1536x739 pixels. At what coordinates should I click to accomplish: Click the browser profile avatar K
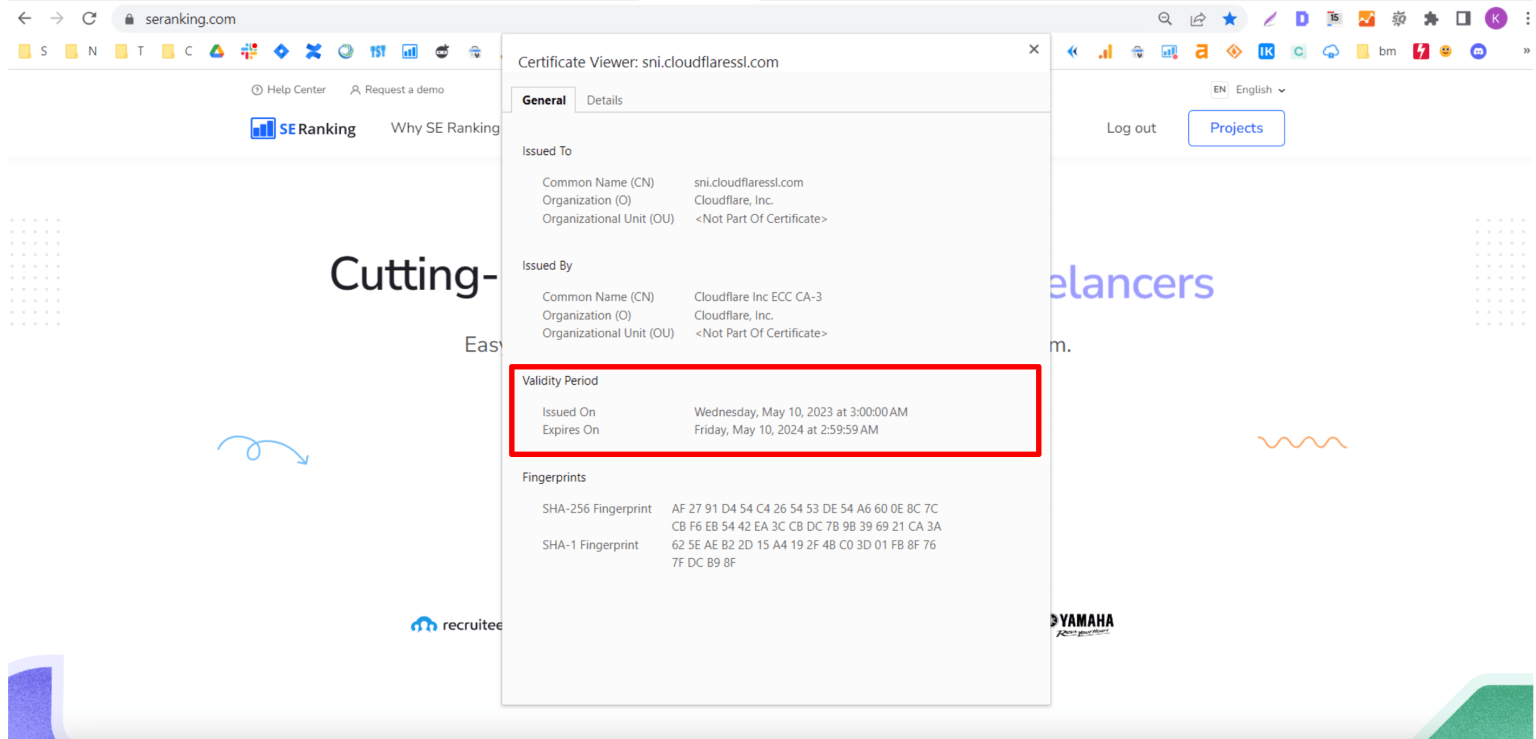pyautogui.click(x=1496, y=18)
